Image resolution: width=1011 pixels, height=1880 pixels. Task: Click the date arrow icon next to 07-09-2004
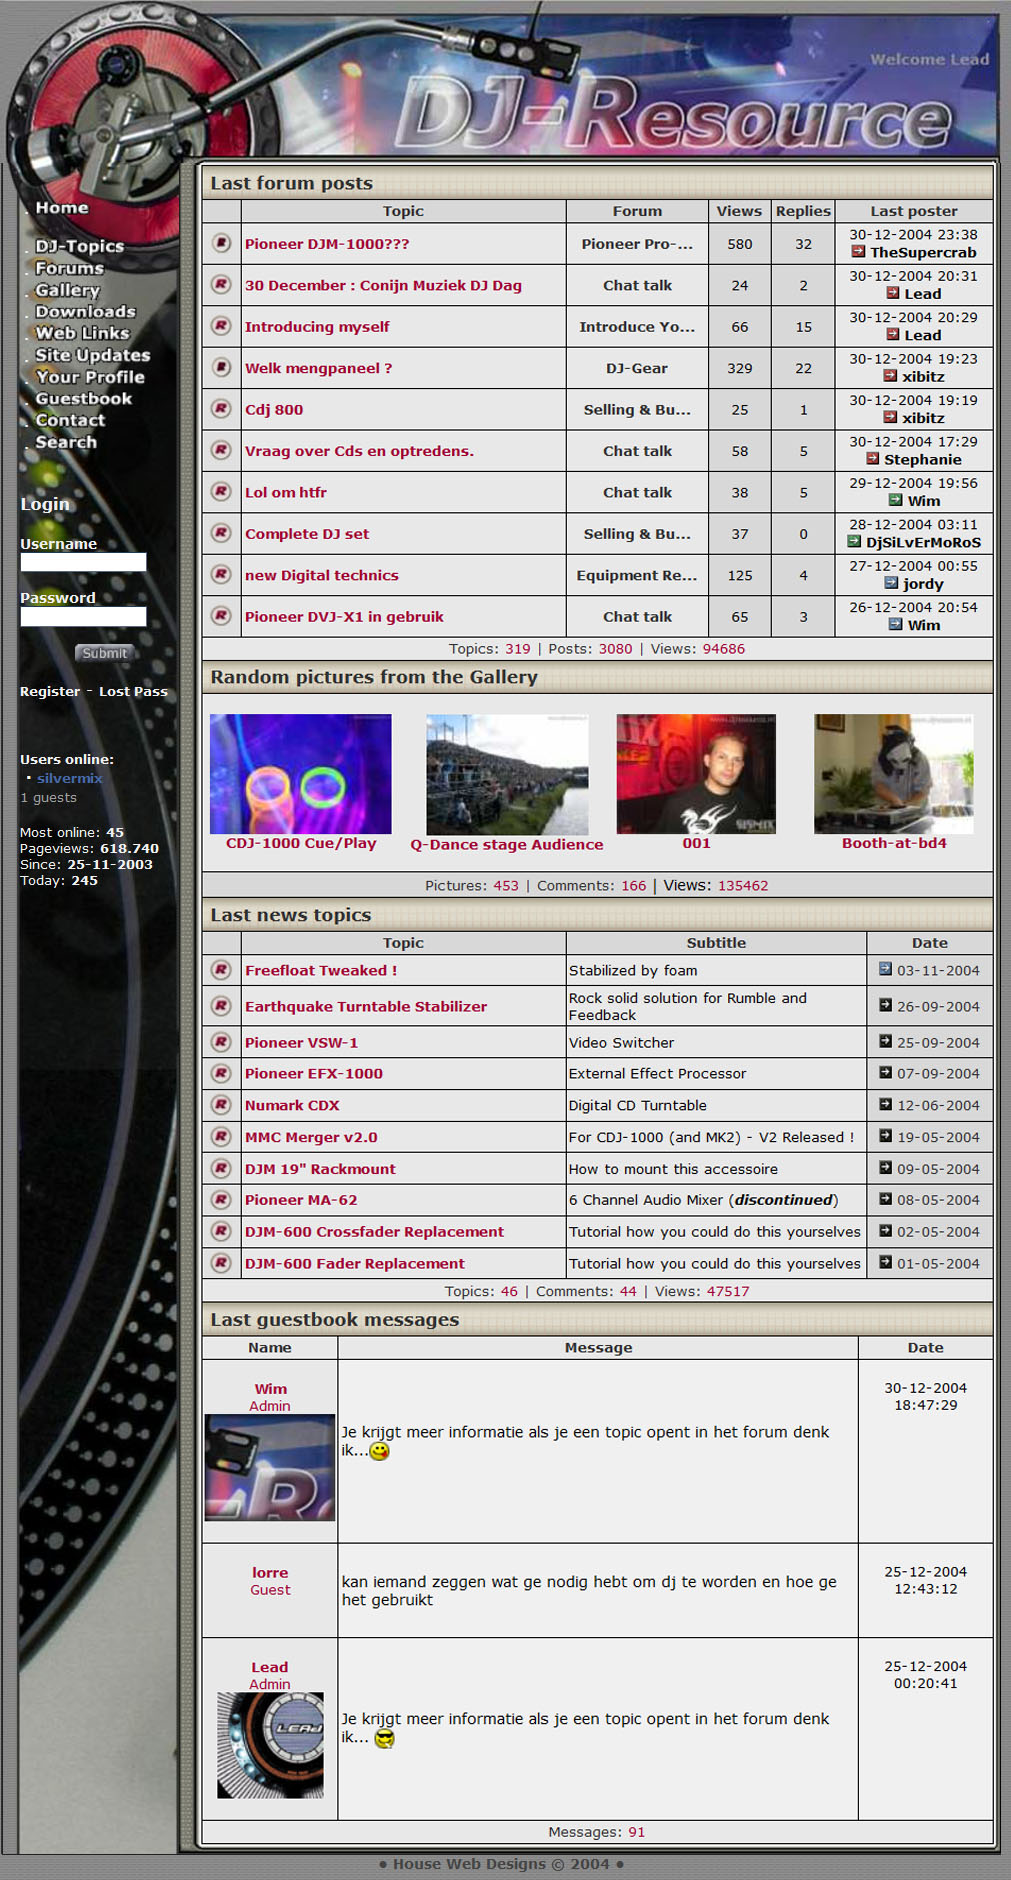(x=885, y=1072)
